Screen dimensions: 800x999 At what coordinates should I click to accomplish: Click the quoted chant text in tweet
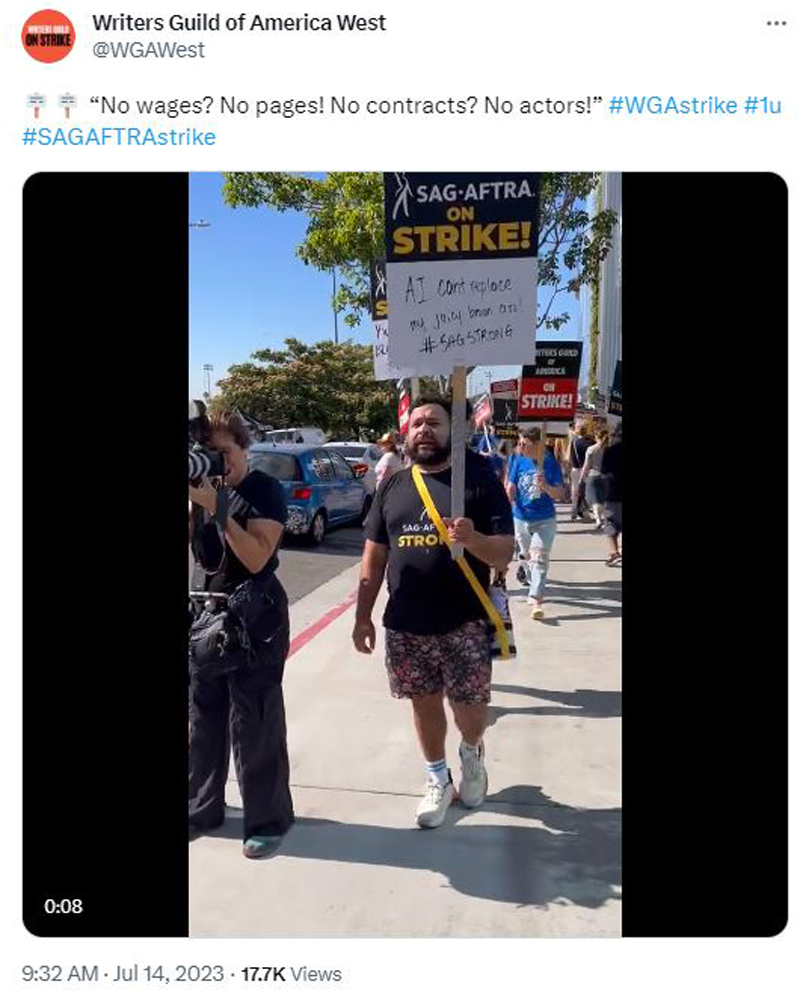coord(346,105)
